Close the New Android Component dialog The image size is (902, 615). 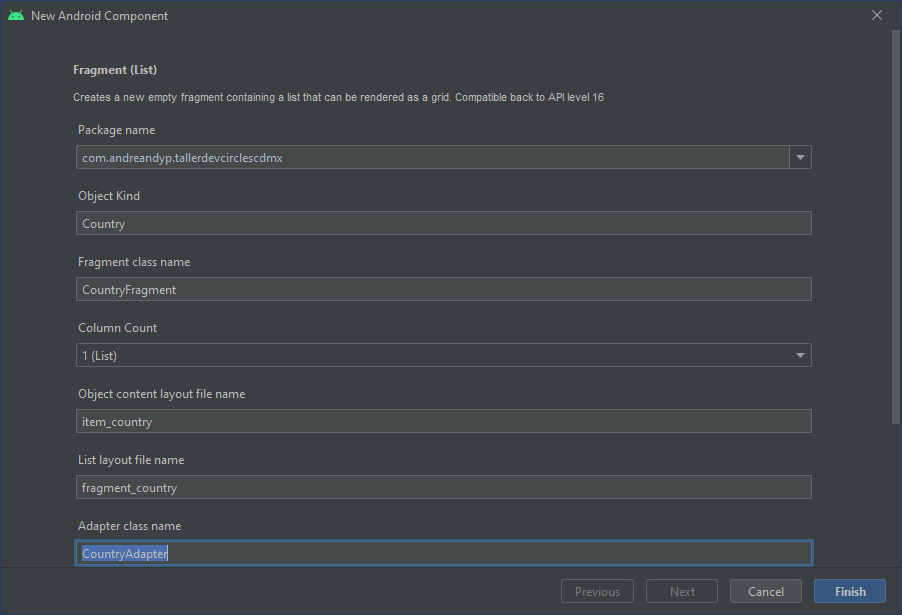877,15
